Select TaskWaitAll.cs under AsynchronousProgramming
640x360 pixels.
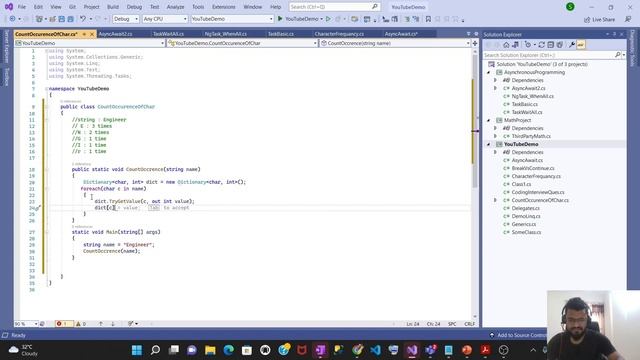(527, 112)
